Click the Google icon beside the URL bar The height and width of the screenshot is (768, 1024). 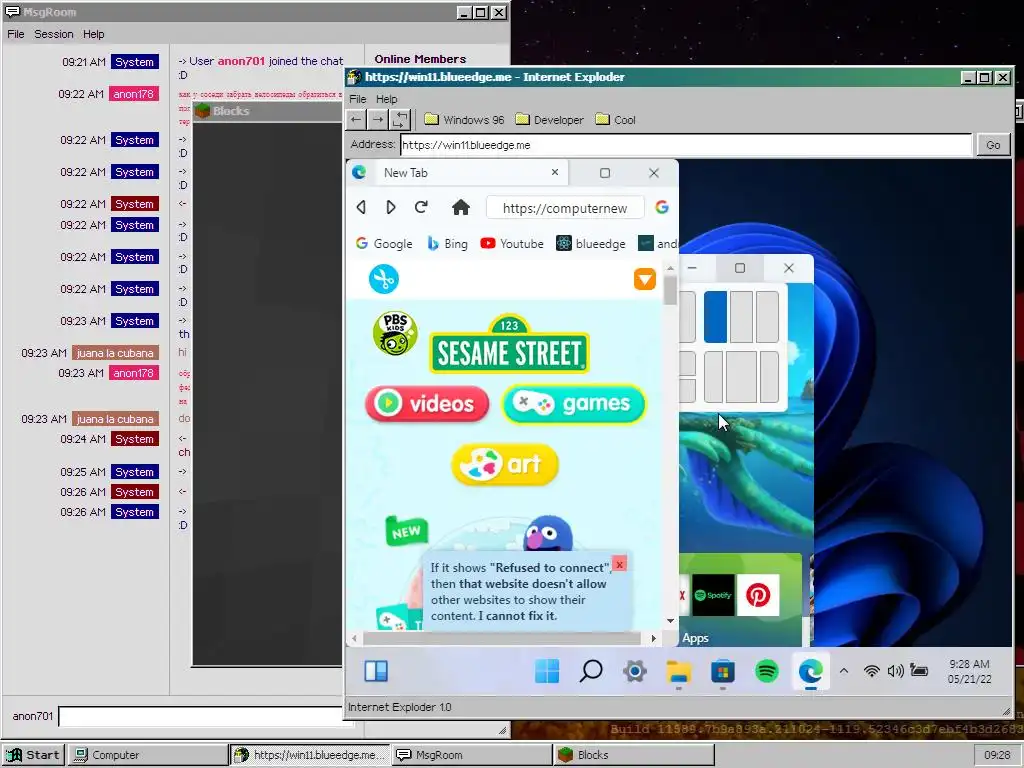tap(662, 208)
